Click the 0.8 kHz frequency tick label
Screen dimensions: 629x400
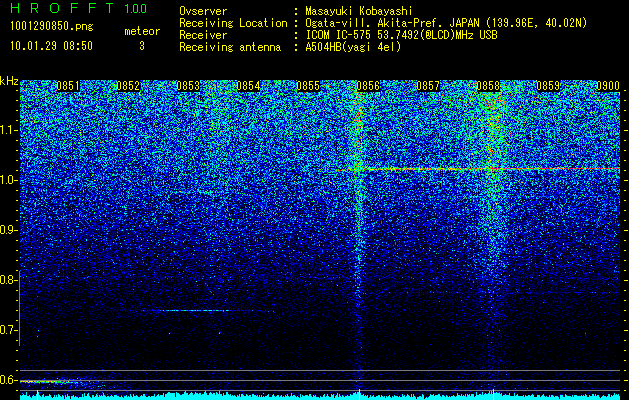[8, 280]
